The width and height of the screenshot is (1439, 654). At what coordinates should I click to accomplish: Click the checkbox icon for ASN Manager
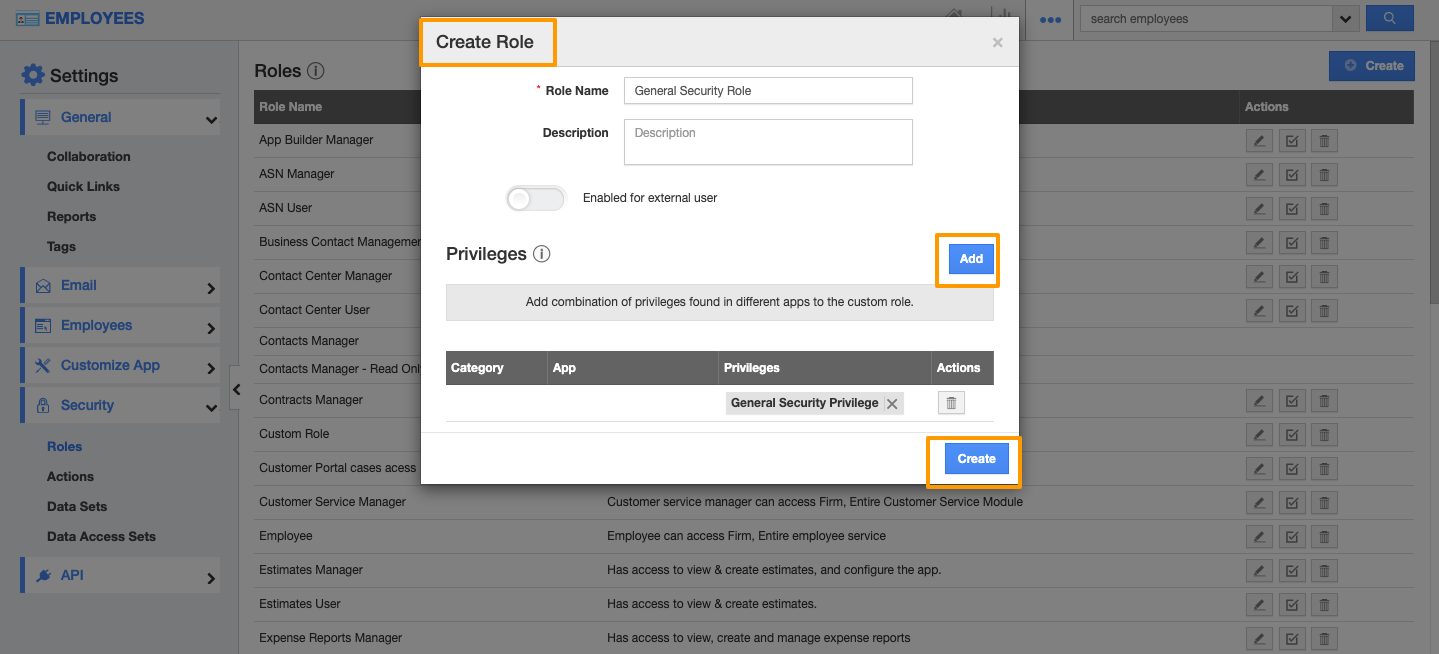pyautogui.click(x=1291, y=174)
